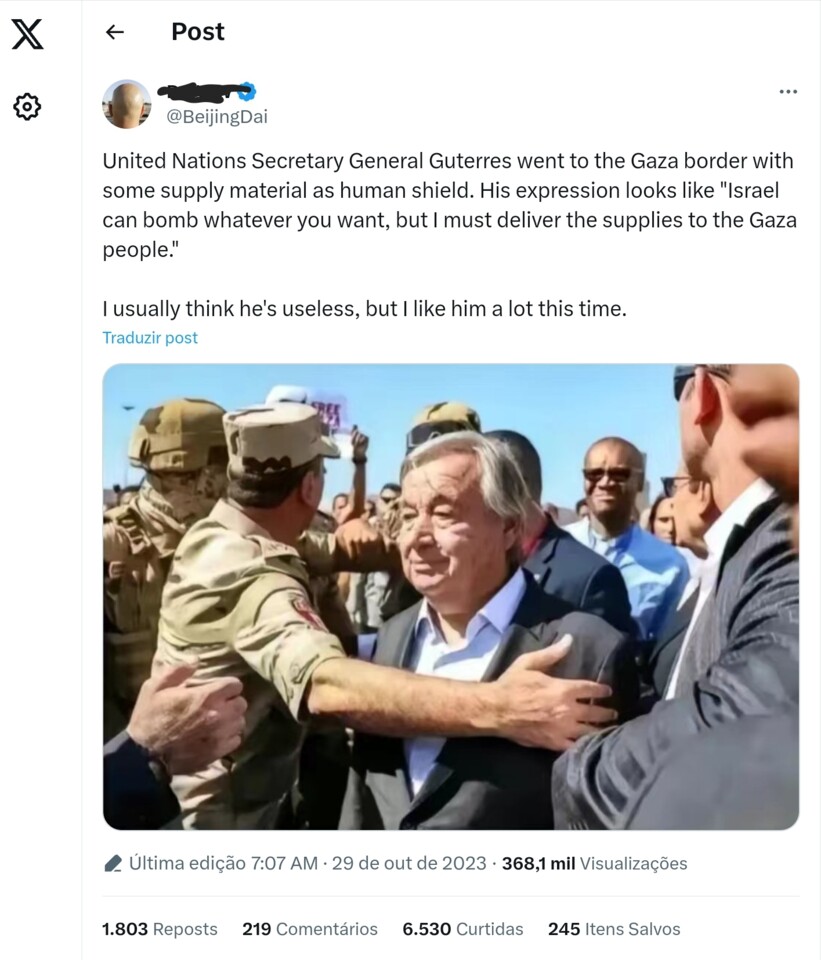View the 6.530 Curtidas list

point(463,929)
